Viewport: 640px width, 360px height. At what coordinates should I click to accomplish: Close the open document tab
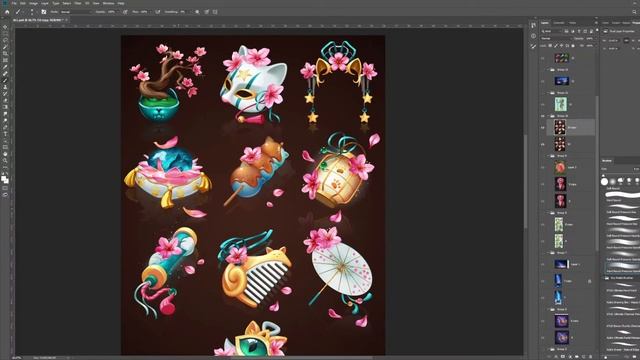coord(67,20)
